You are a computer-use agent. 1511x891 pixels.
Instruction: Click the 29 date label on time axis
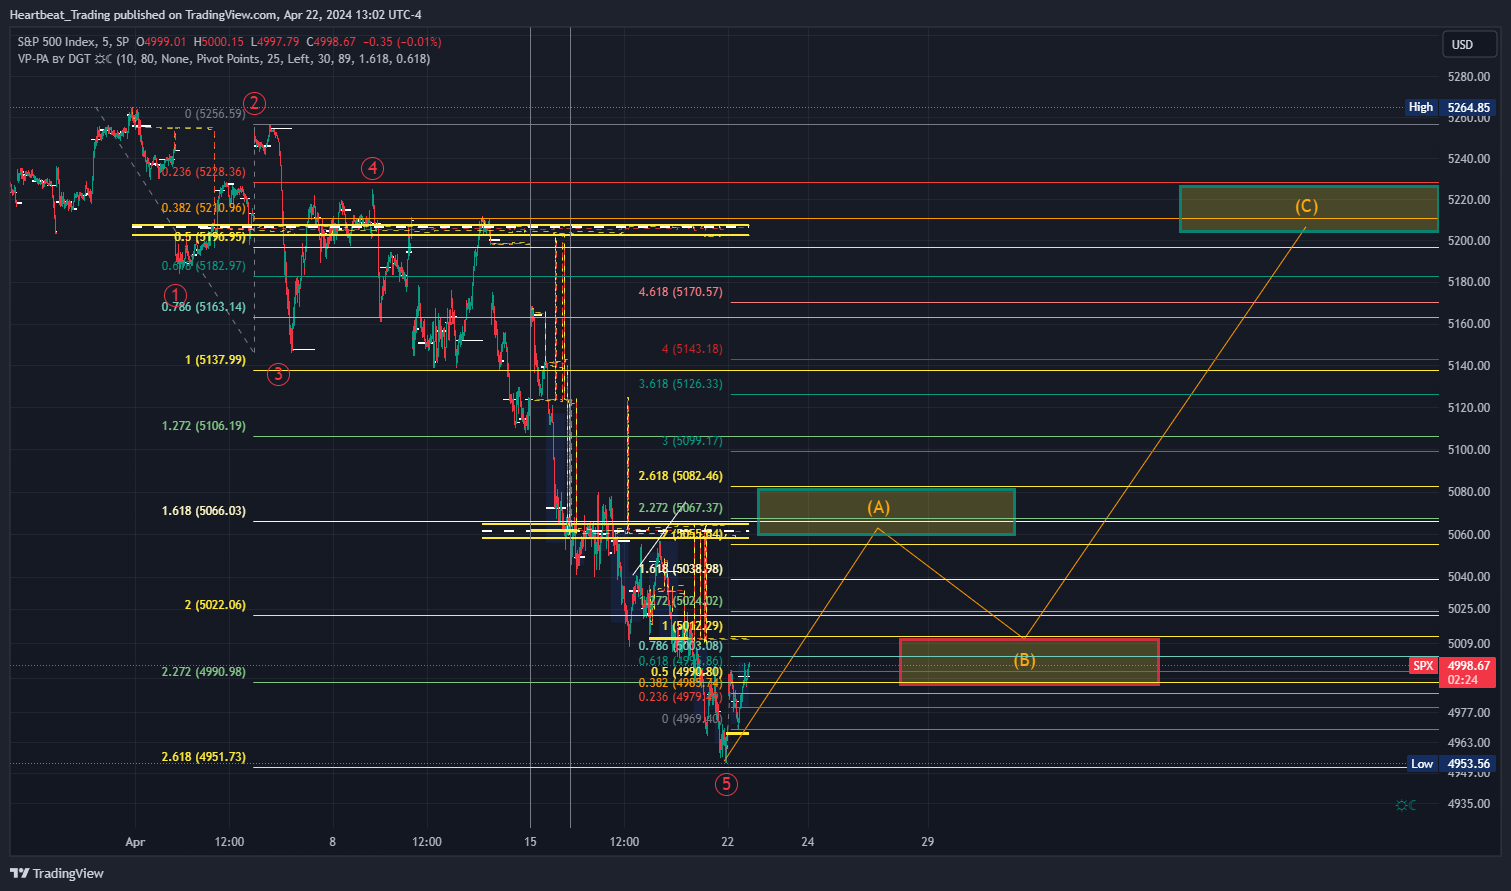(928, 842)
